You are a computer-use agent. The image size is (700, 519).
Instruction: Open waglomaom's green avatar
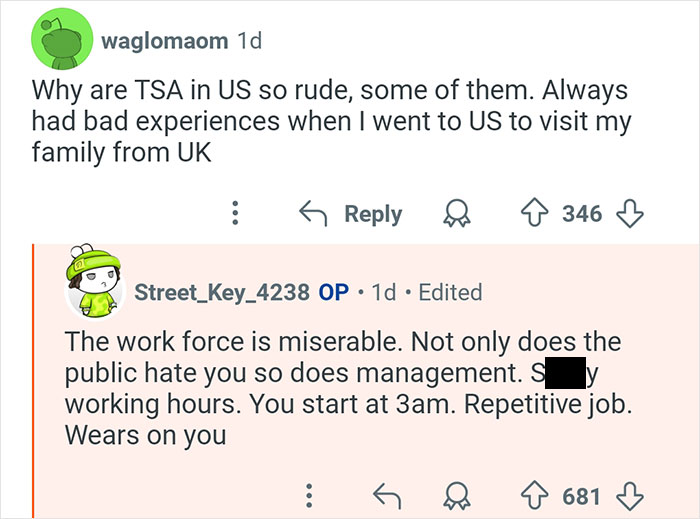point(61,40)
